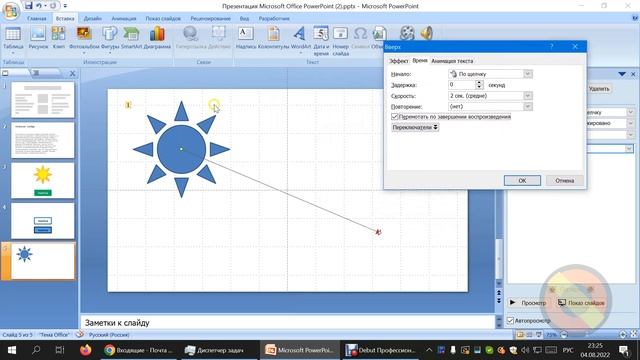This screenshot has height=360, width=640.
Task: Start Показ слайдов from animation pane
Action: pyautogui.click(x=581, y=303)
